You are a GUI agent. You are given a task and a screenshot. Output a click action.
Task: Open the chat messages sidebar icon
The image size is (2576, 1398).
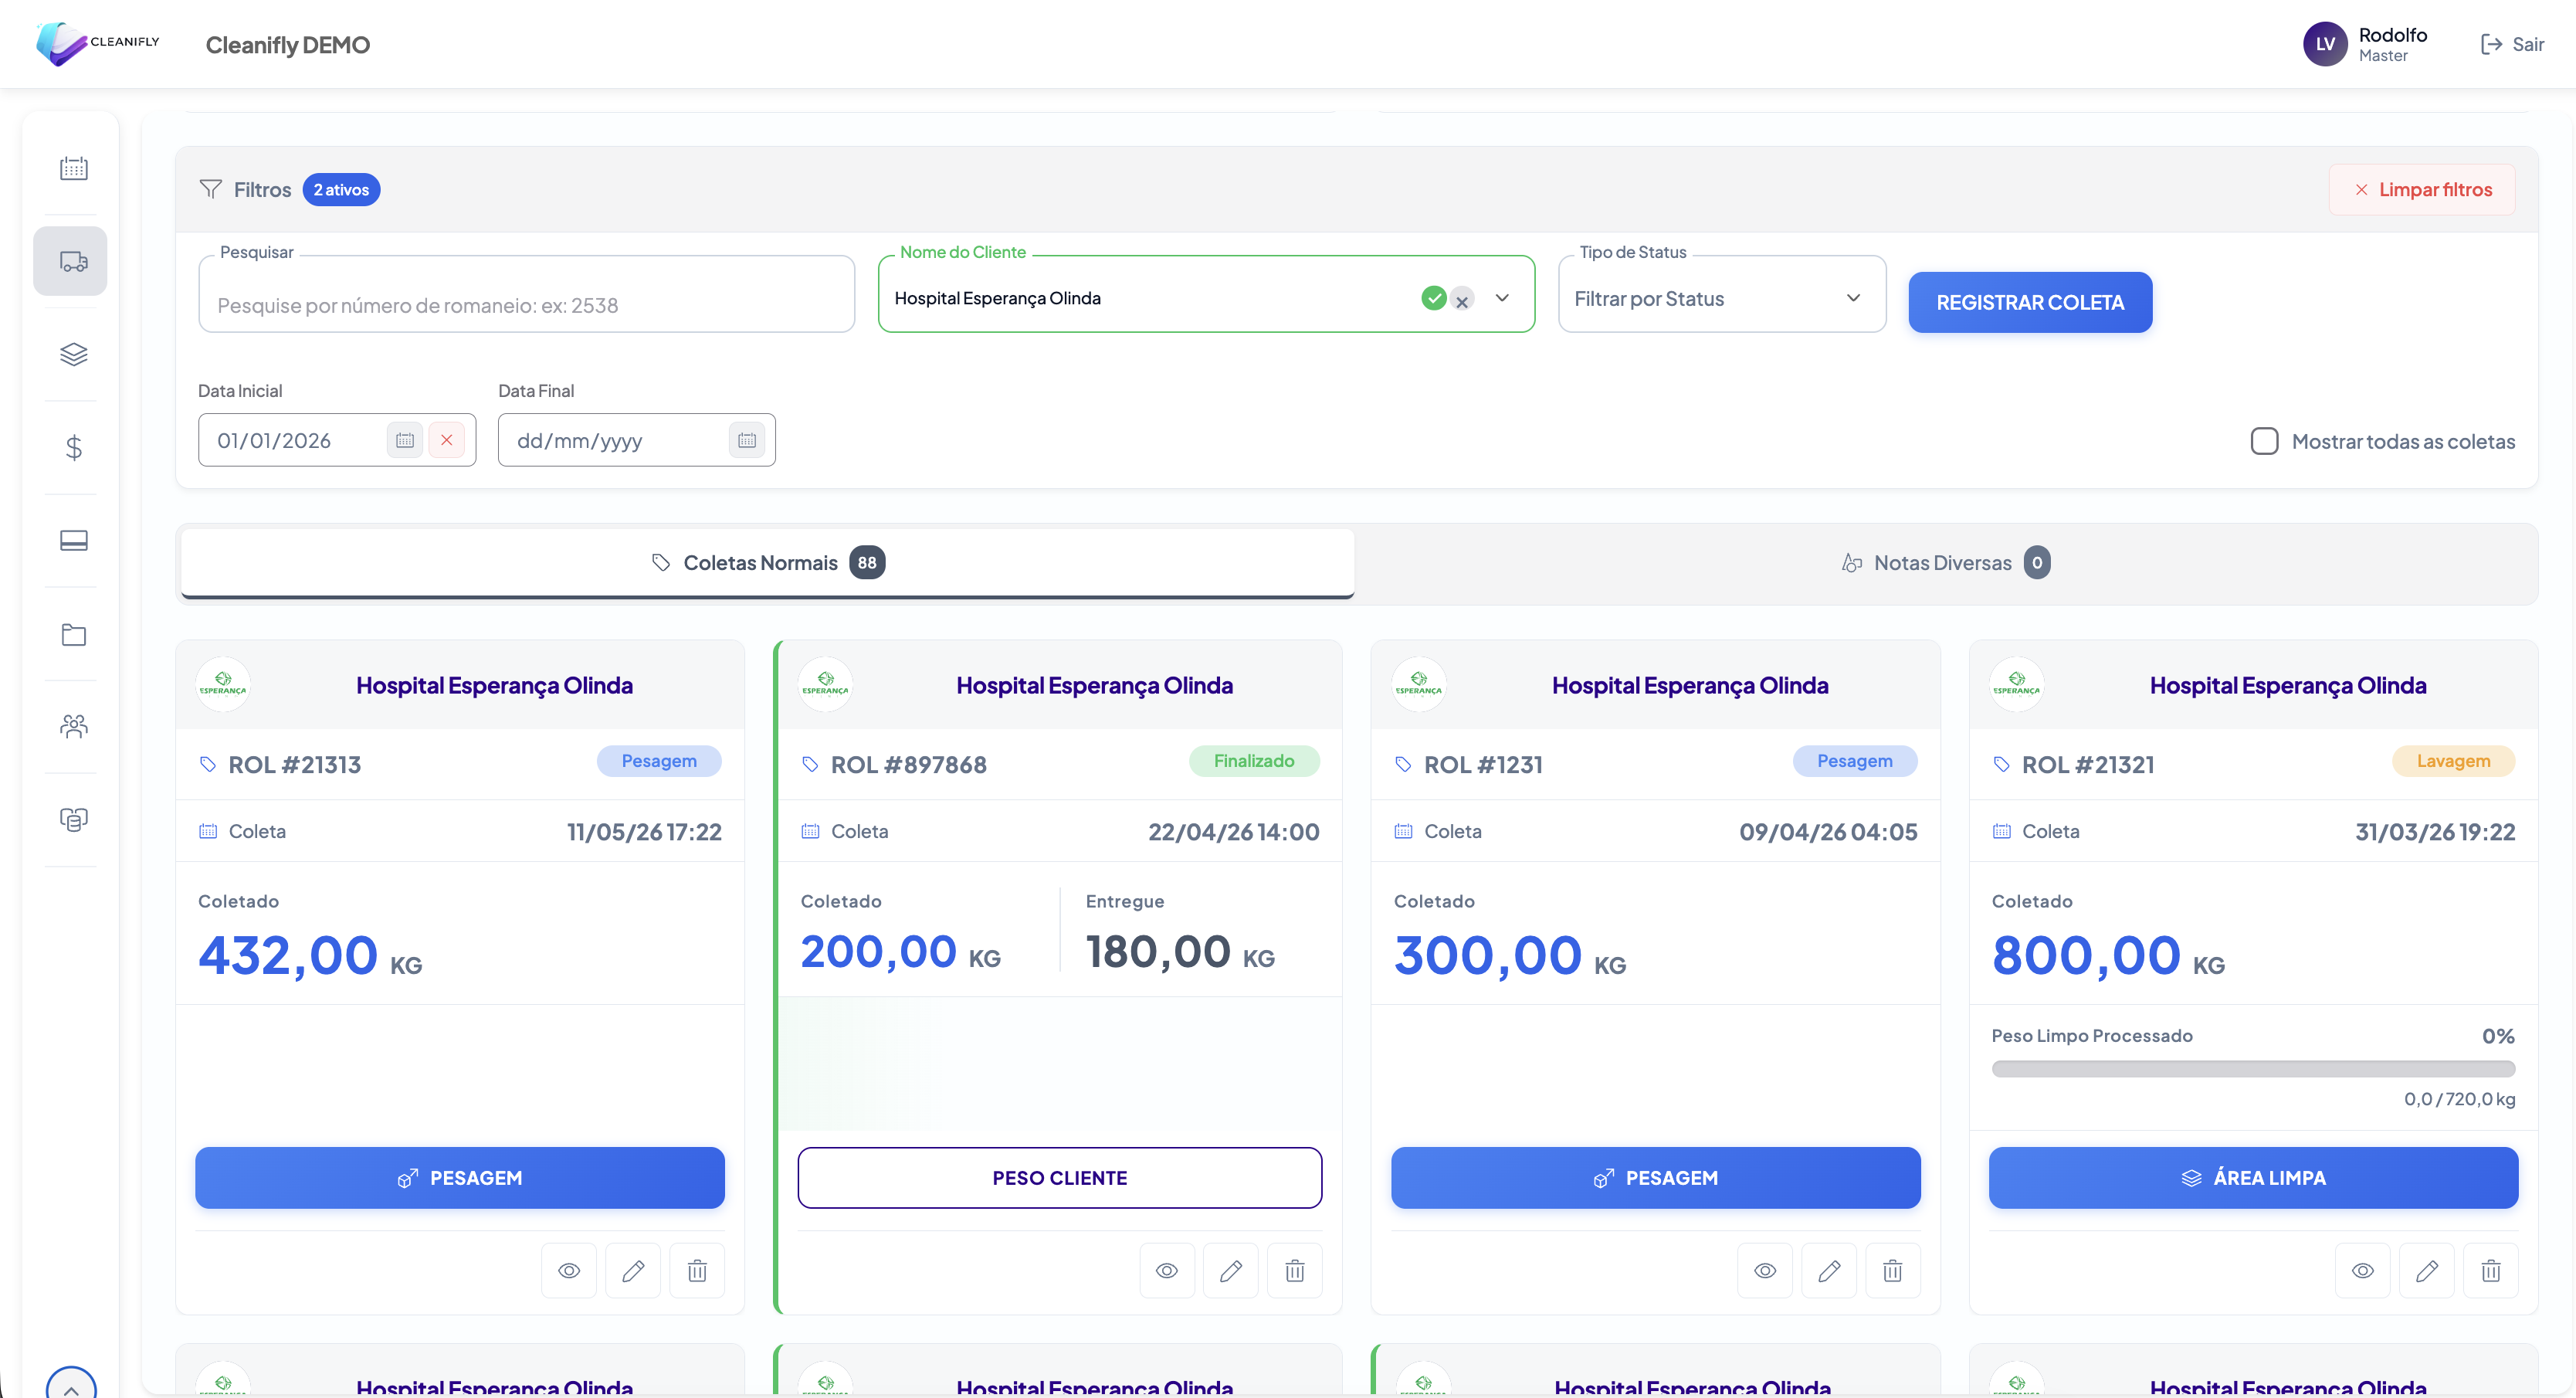click(x=73, y=819)
